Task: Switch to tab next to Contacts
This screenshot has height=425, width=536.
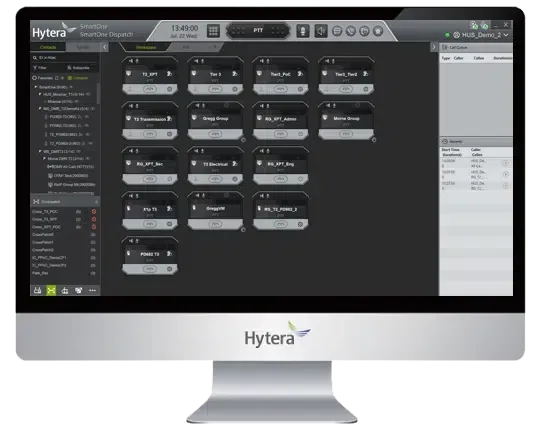Action: coord(83,47)
